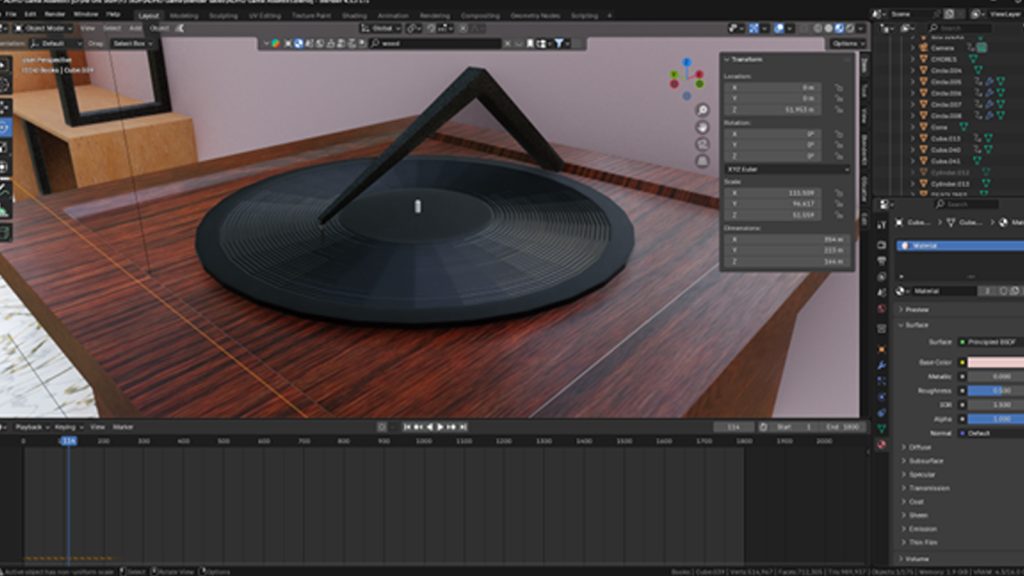Image resolution: width=1024 pixels, height=576 pixels.
Task: Open the Material properties tab icon
Action: click(x=881, y=443)
